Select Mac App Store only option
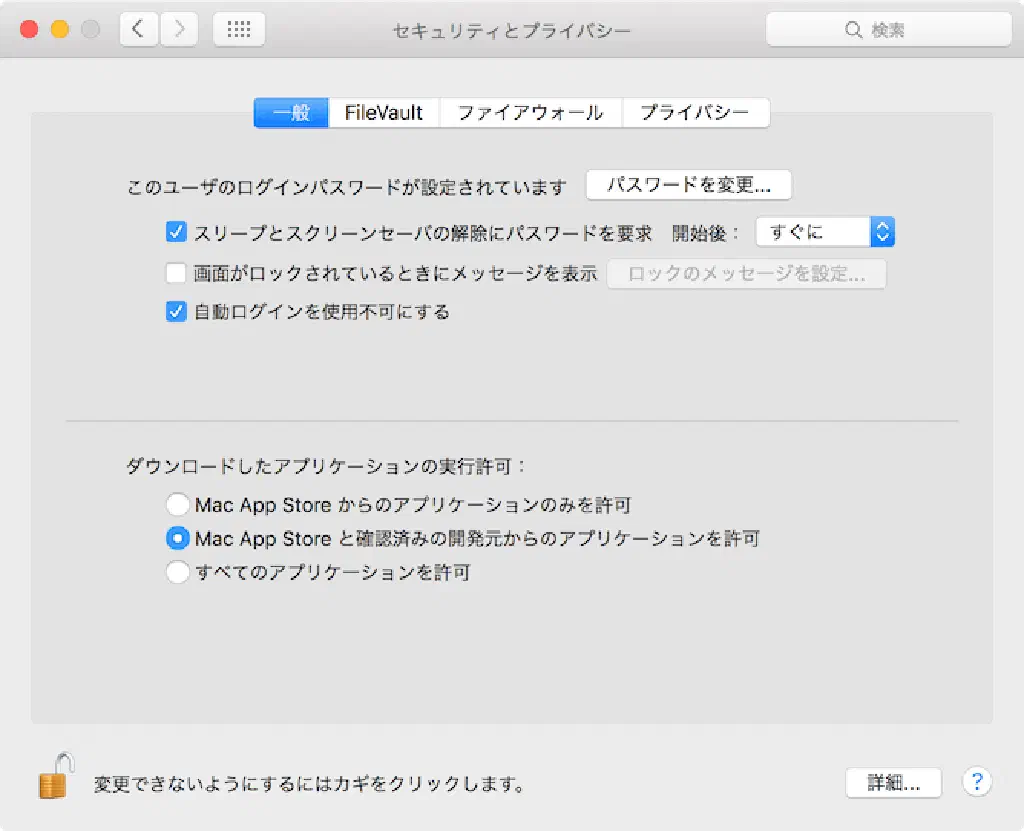Viewport: 1024px width, 831px height. (x=177, y=504)
